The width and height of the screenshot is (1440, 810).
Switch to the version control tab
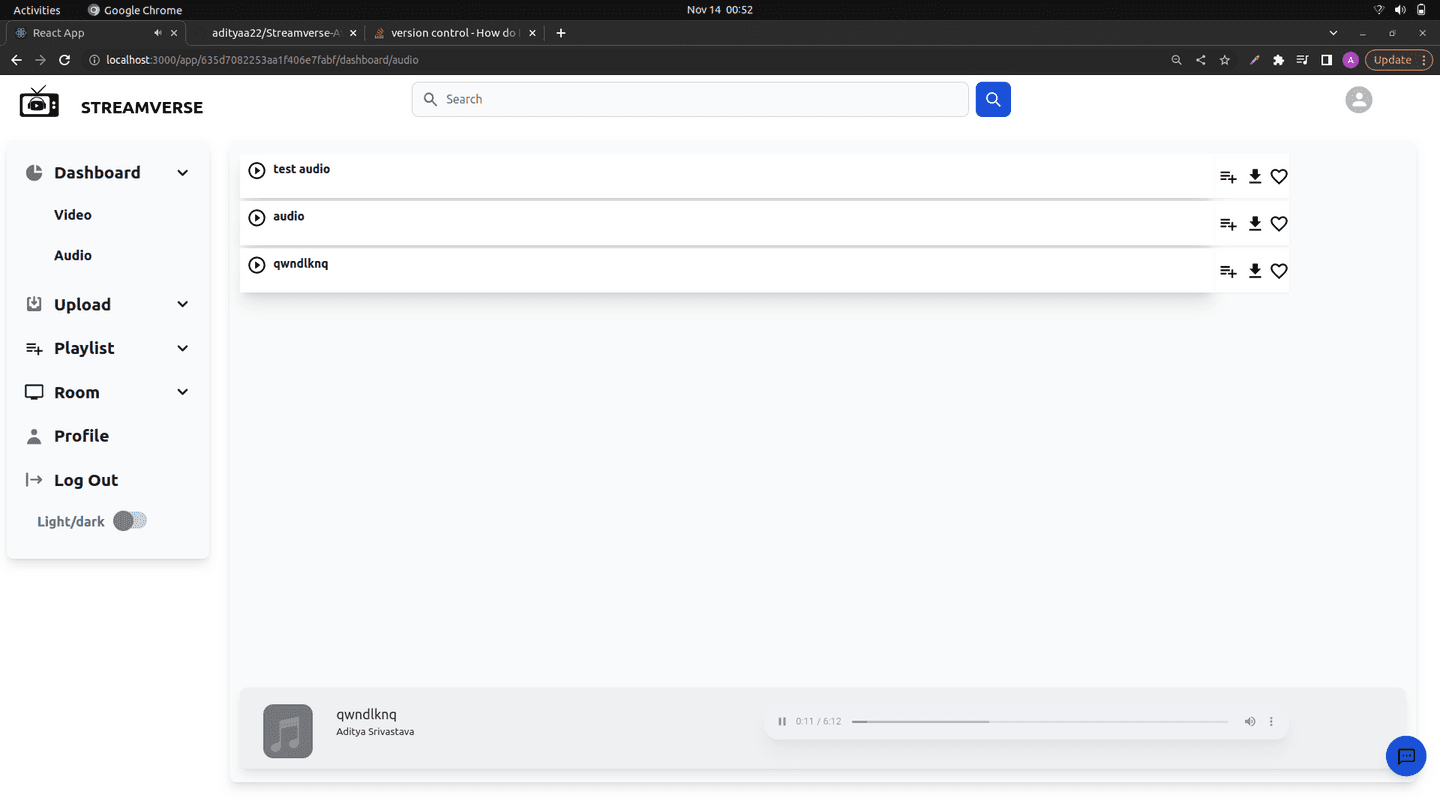pyautogui.click(x=453, y=33)
